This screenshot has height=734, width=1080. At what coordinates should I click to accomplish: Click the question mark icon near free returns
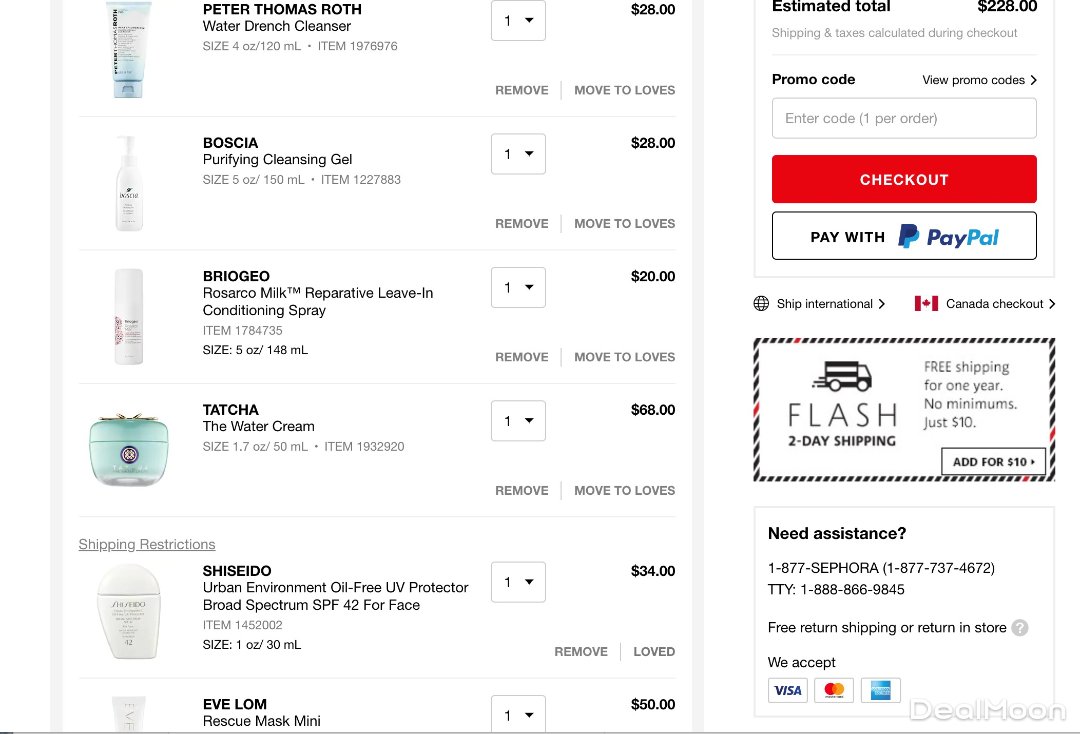coord(1020,628)
